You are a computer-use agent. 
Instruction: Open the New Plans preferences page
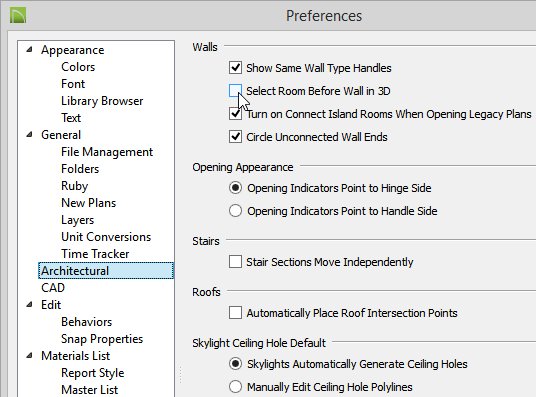[x=89, y=203]
